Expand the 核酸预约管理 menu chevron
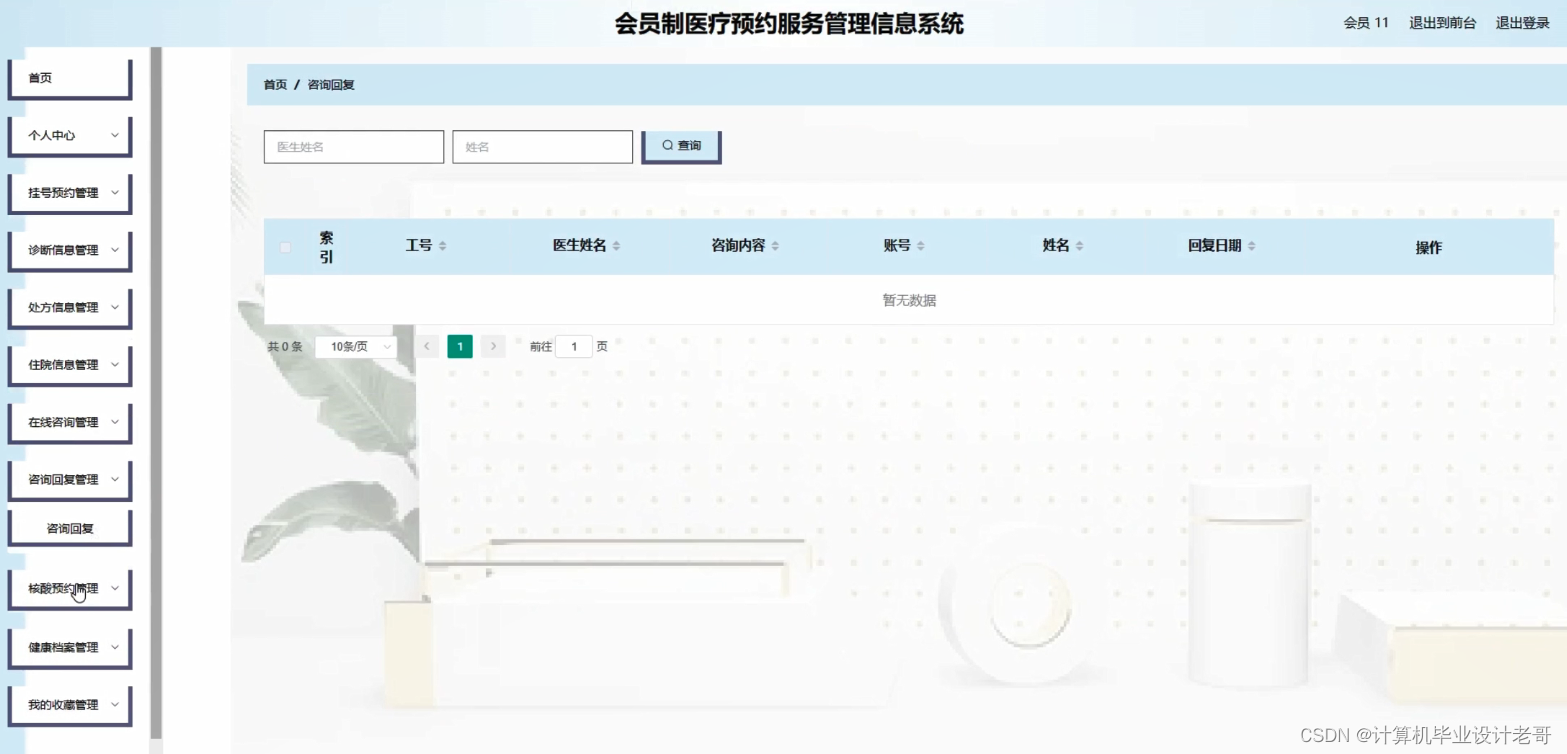The height and width of the screenshot is (754, 1567). point(114,588)
